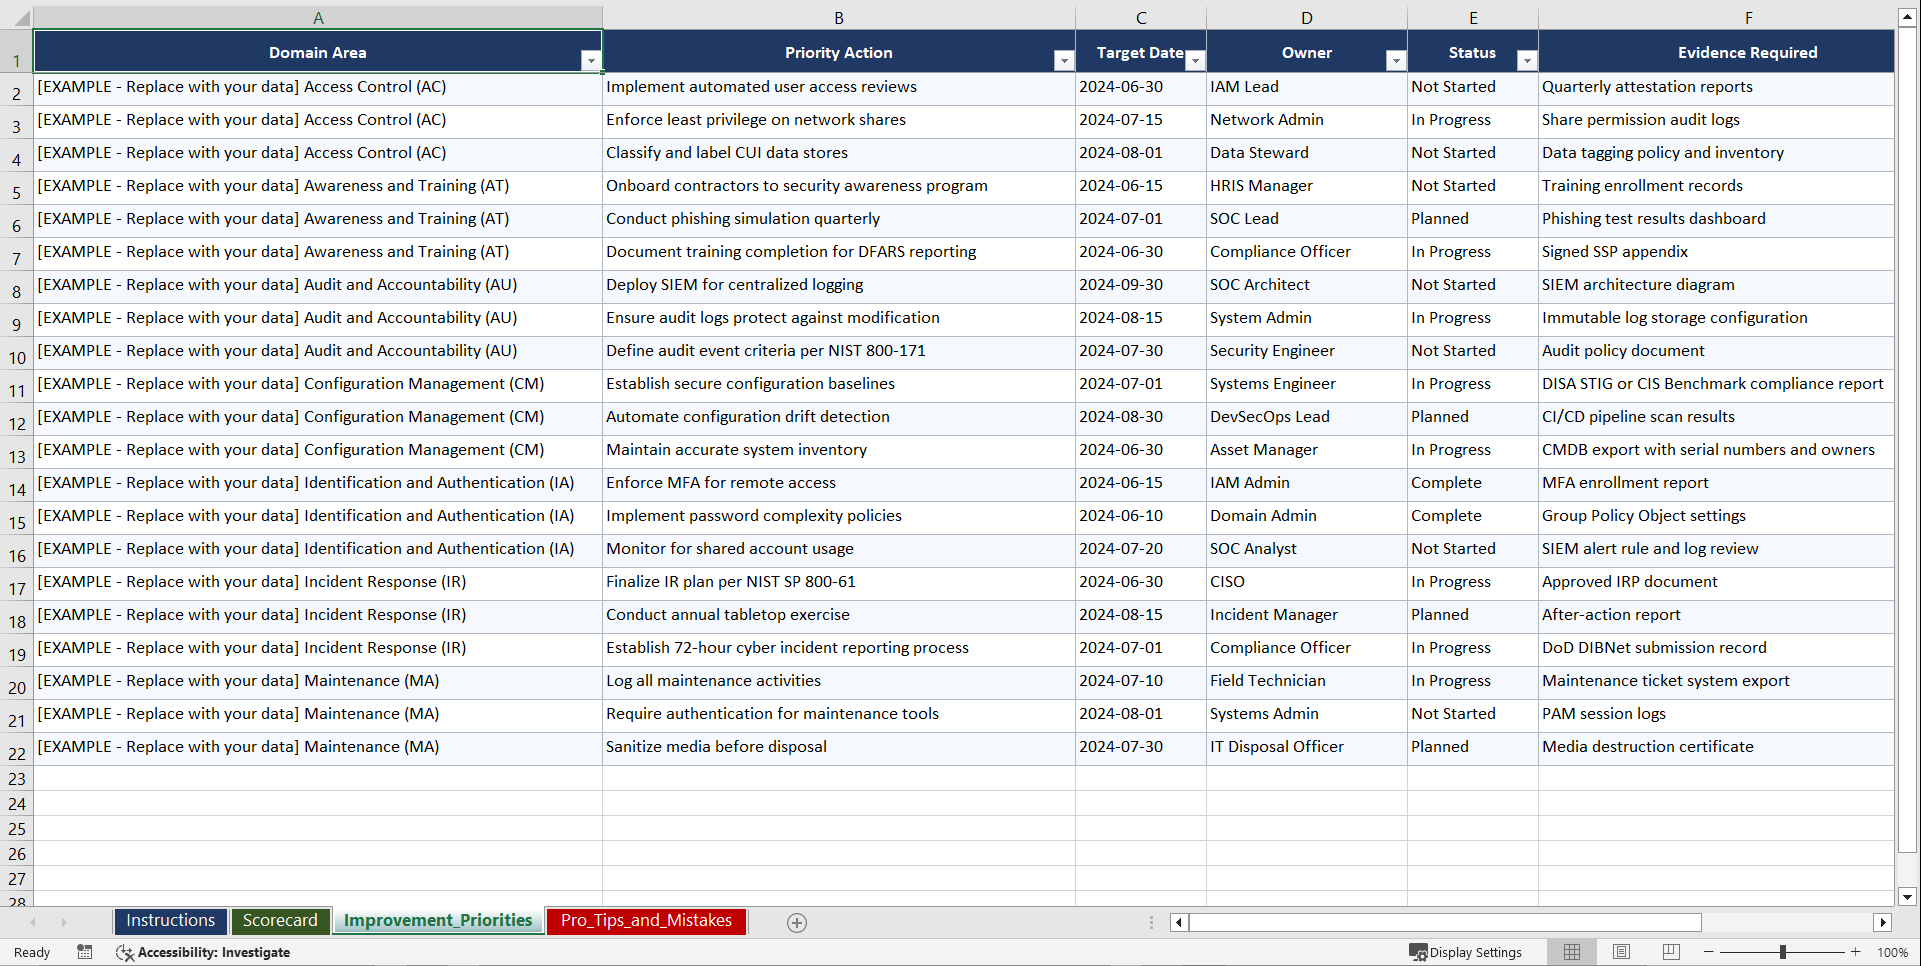This screenshot has width=1921, height=966.
Task: Click the Select All corner triangle
Action: [x=20, y=18]
